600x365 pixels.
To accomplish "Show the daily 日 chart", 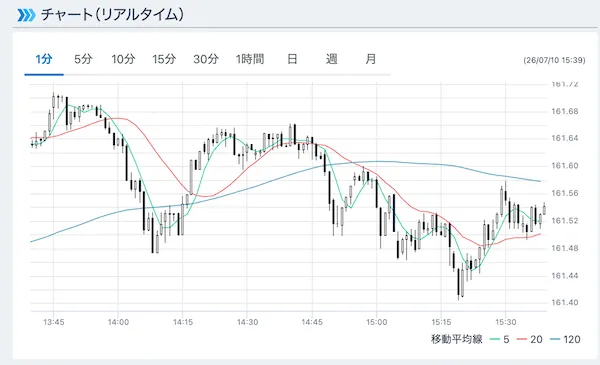I will pos(292,59).
